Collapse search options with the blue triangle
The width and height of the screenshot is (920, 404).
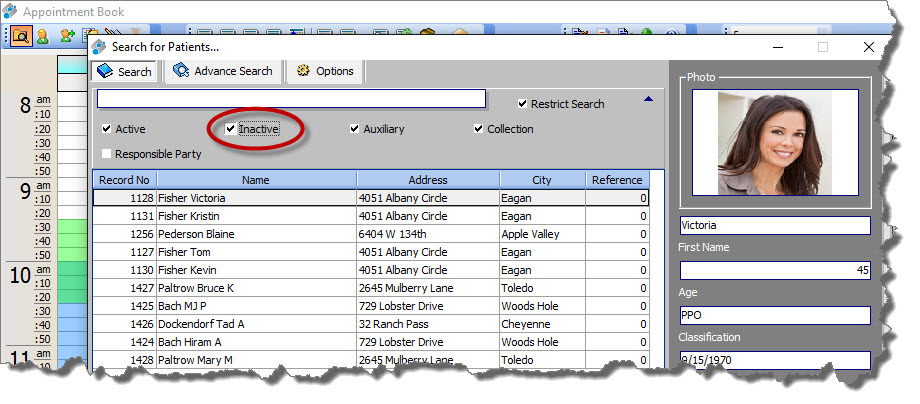tap(648, 99)
